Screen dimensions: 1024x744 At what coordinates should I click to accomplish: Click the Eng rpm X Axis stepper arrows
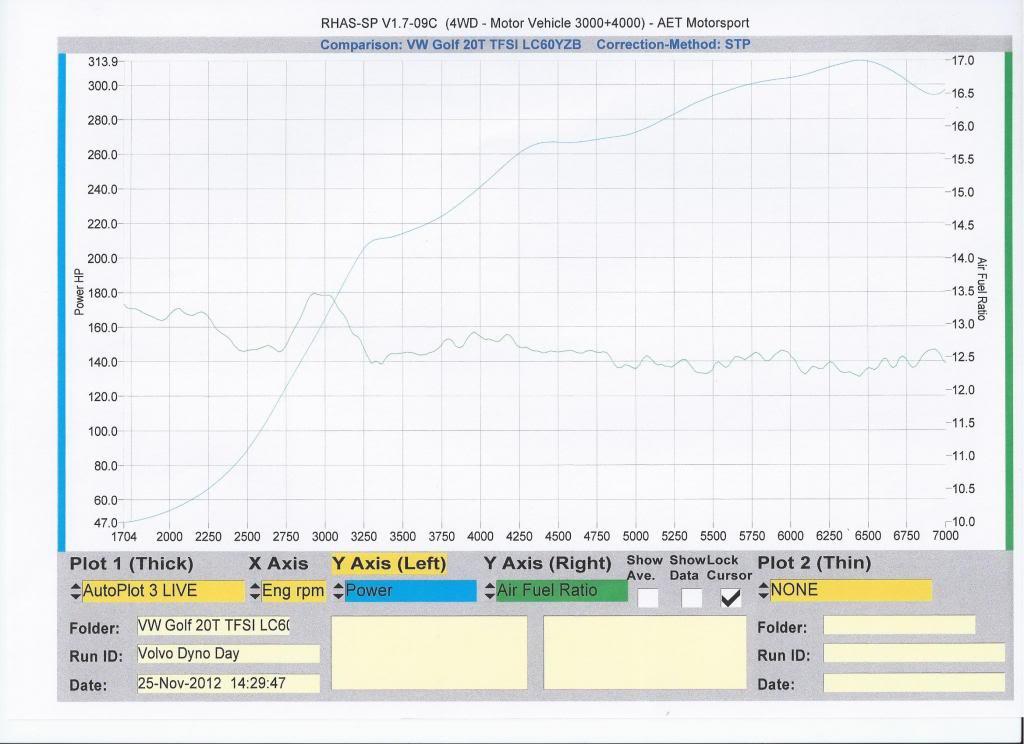pyautogui.click(x=254, y=591)
